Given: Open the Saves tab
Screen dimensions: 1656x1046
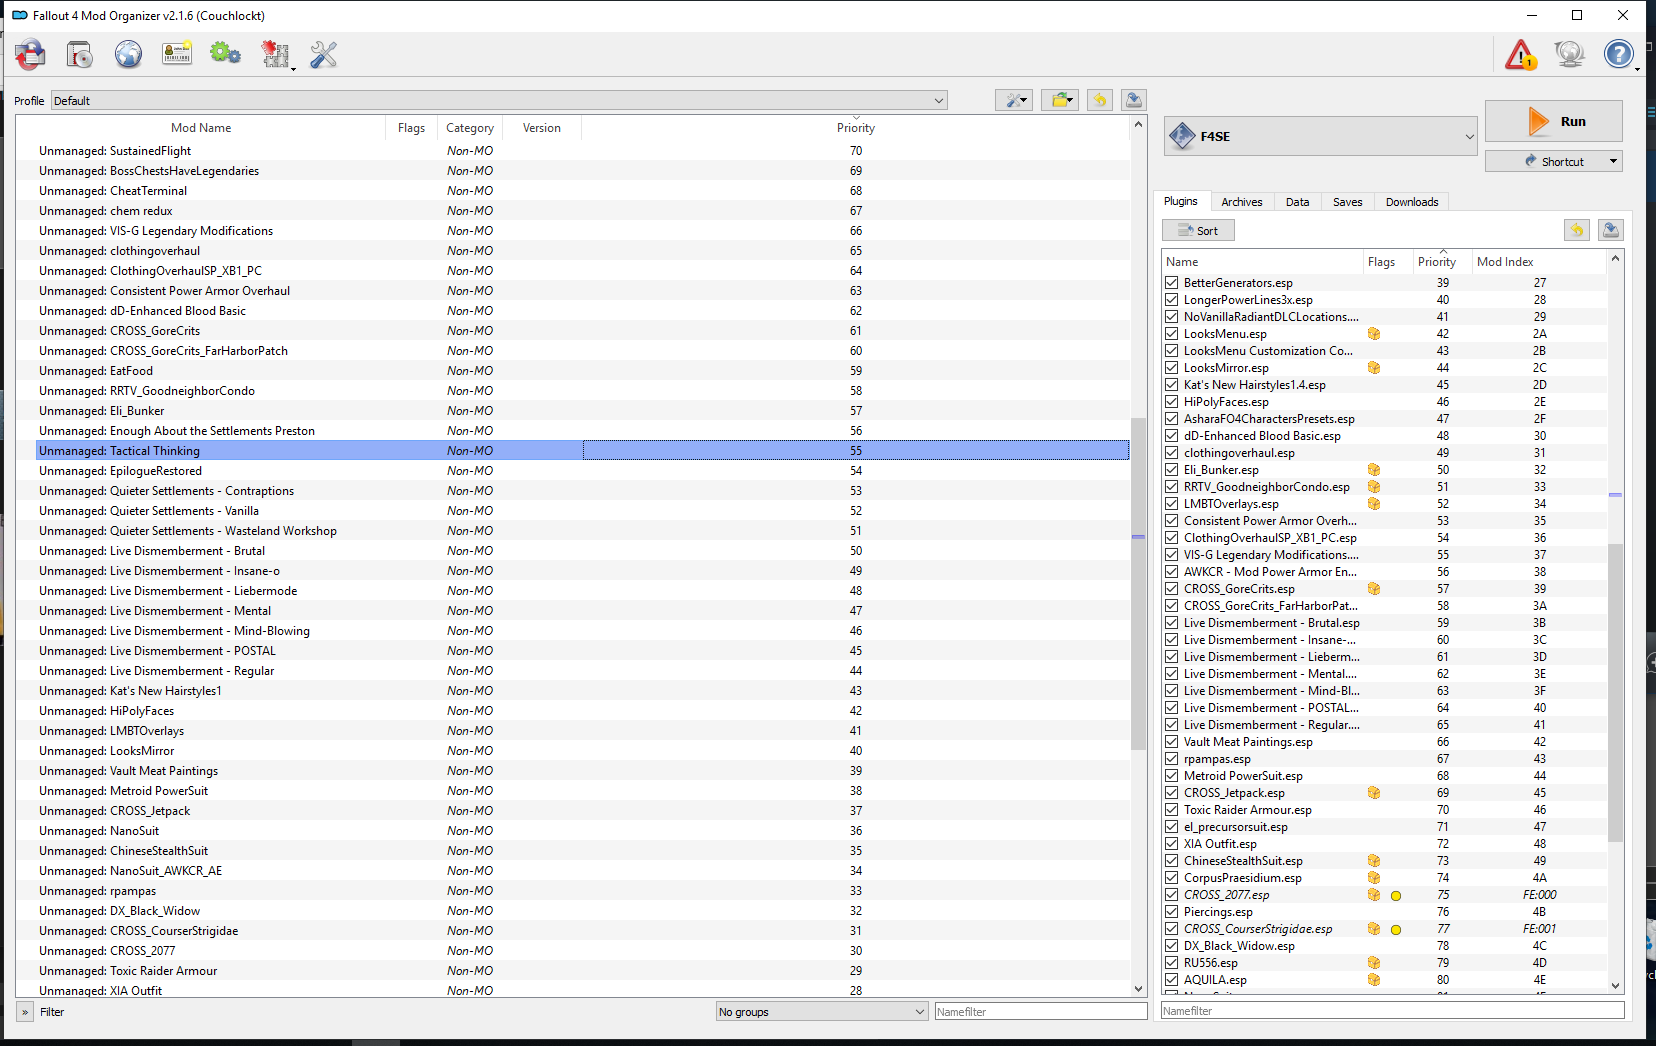Looking at the screenshot, I should [1348, 202].
